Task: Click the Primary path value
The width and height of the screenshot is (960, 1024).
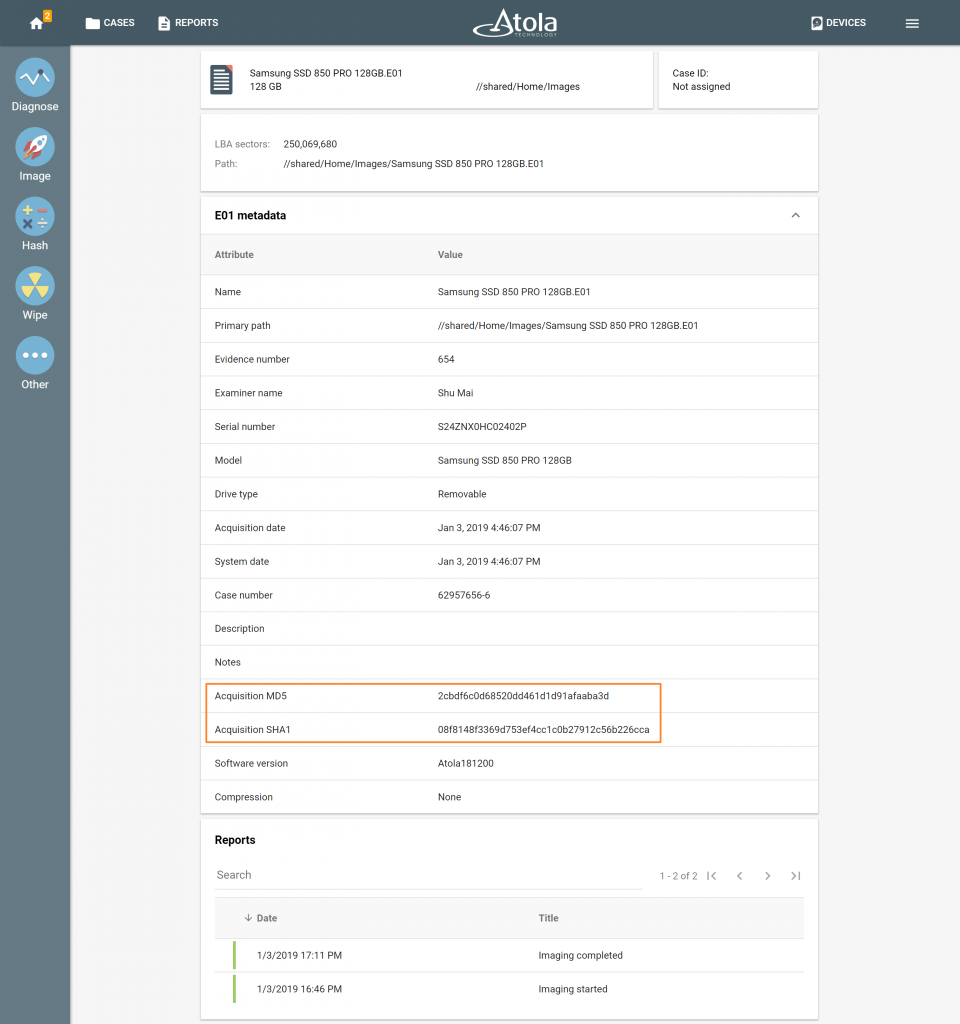Action: (x=568, y=325)
